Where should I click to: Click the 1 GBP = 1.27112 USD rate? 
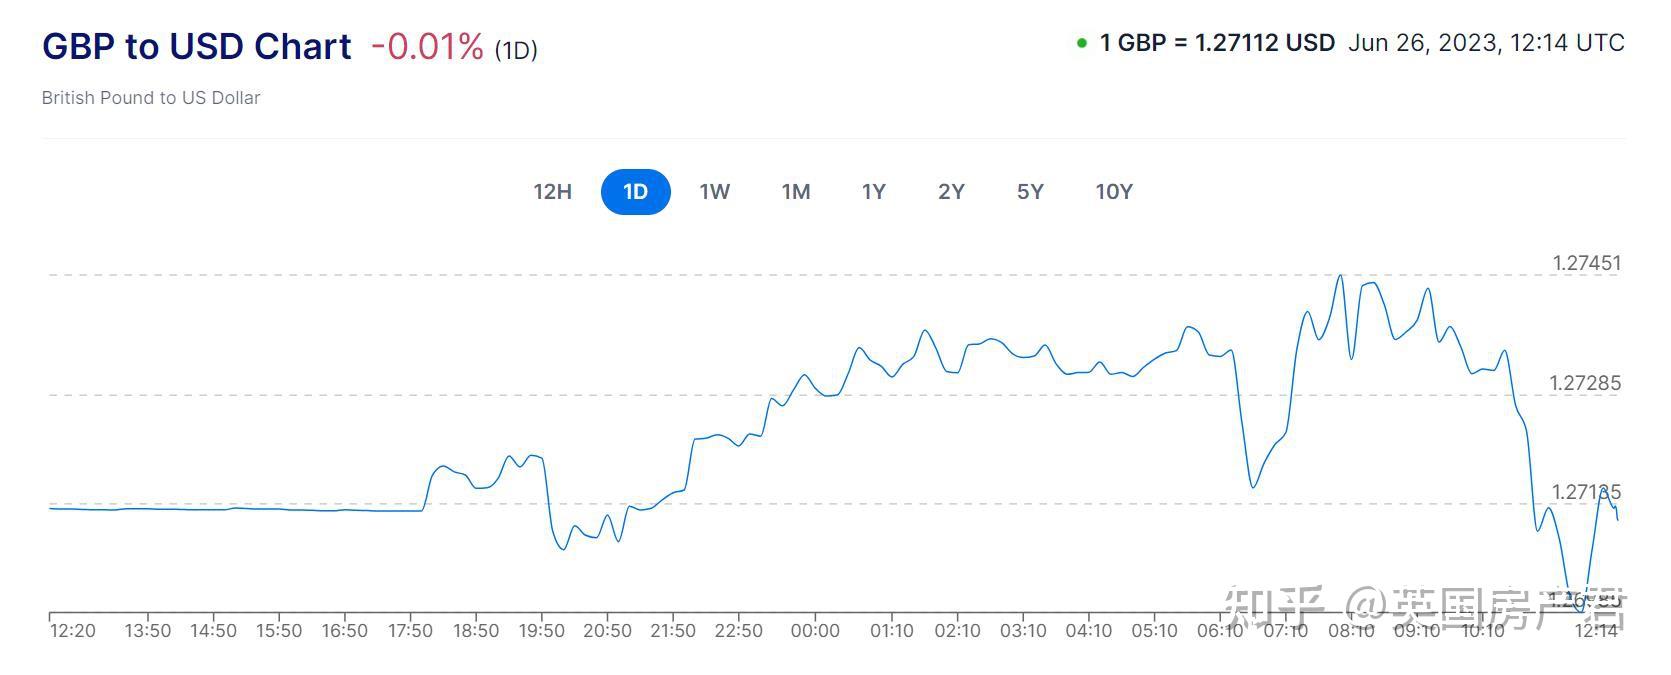coord(1217,43)
